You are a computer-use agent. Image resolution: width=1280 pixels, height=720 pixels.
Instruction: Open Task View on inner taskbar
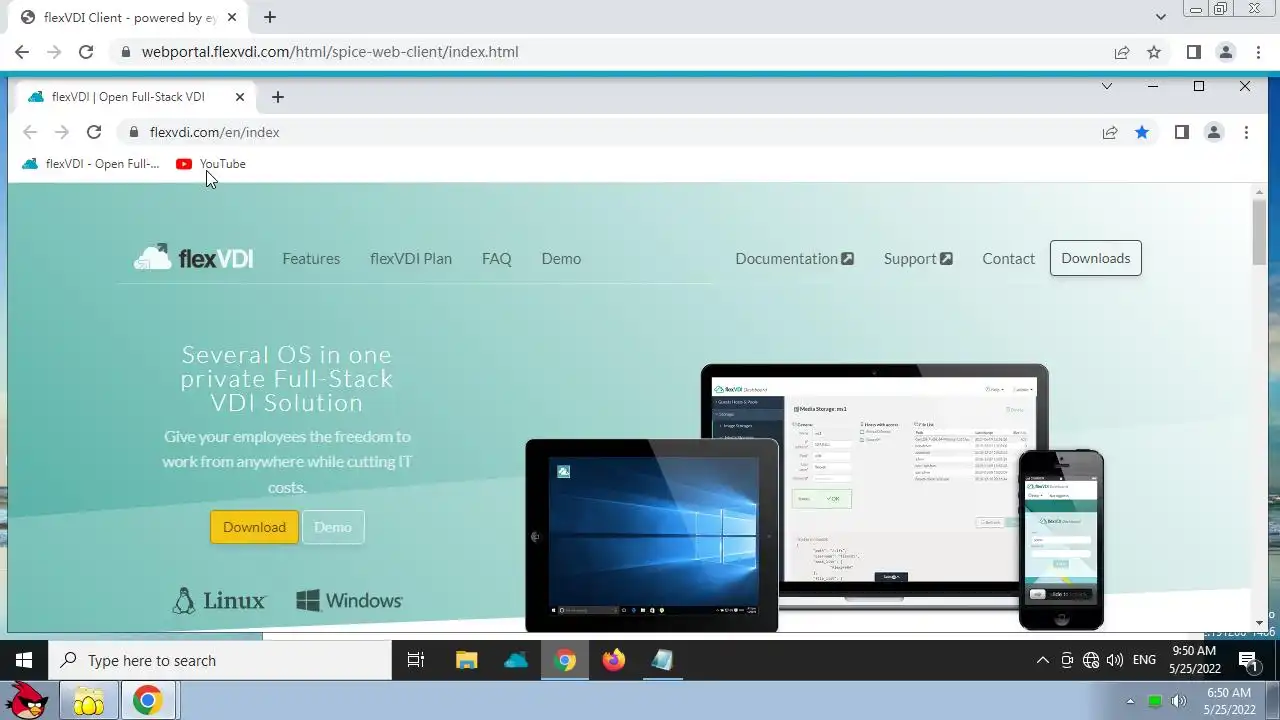point(416,660)
